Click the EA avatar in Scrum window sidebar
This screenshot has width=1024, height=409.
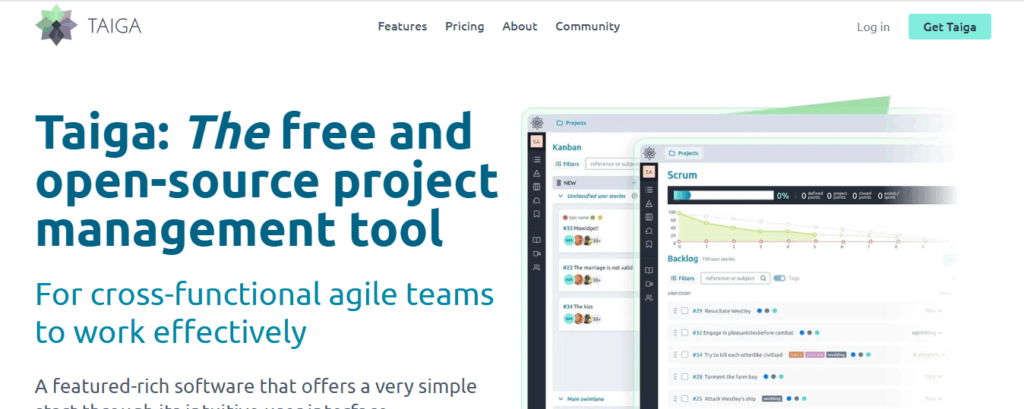point(648,172)
